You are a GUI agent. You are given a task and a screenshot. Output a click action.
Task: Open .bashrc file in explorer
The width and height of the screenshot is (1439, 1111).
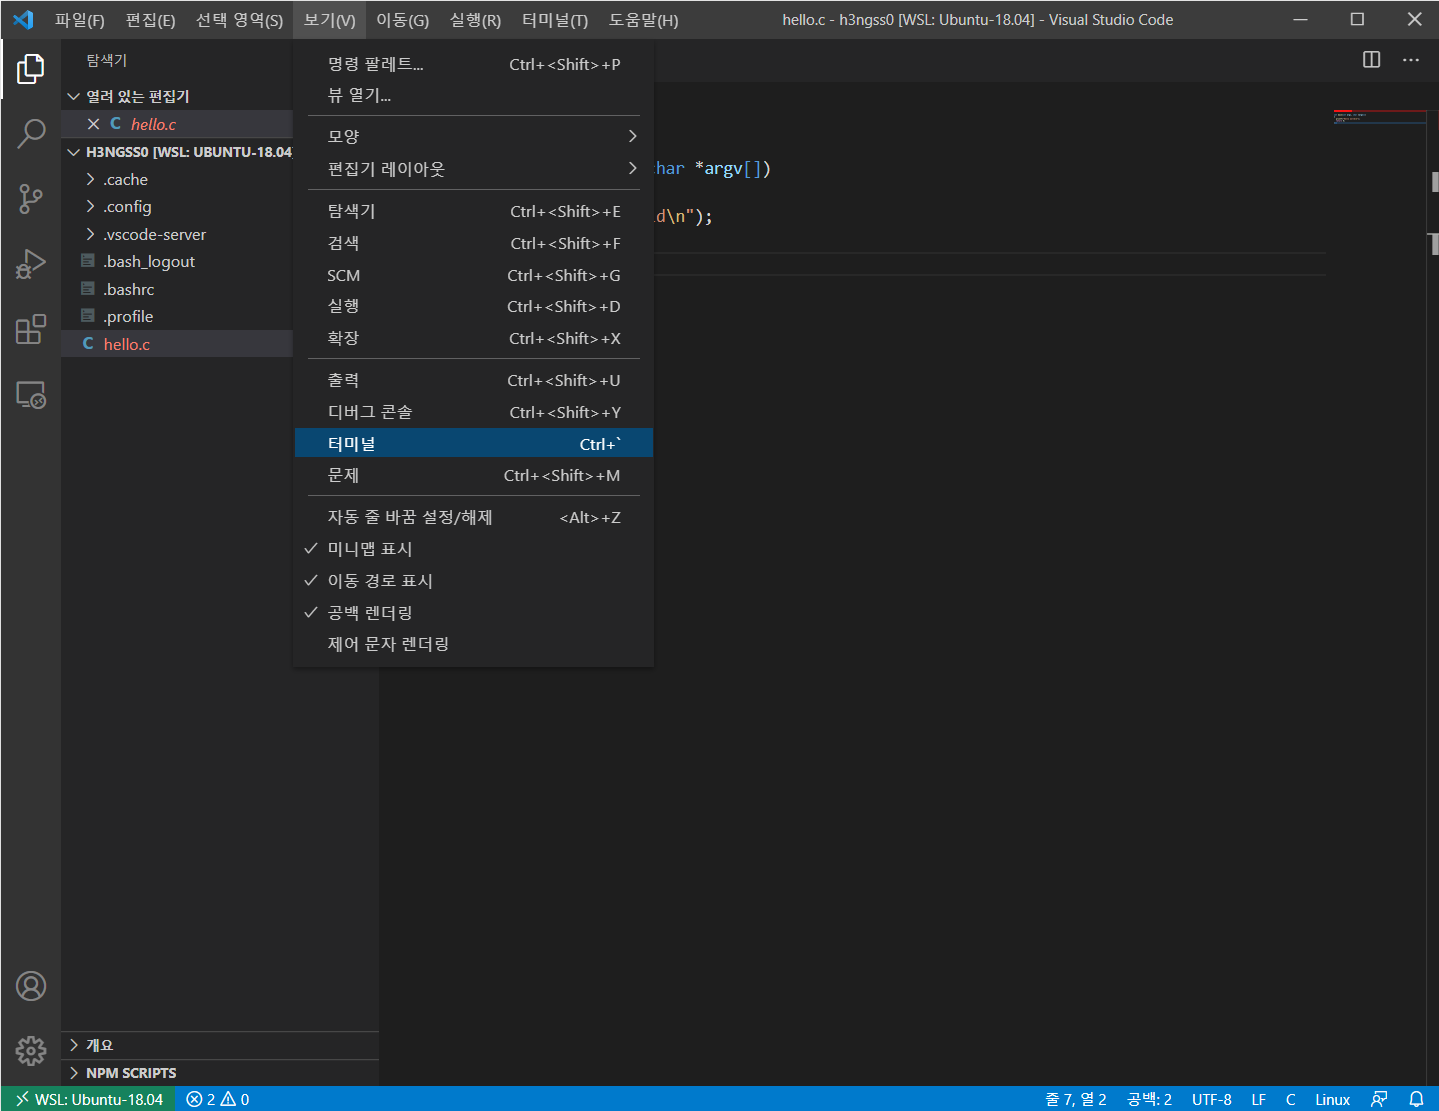(x=177, y=290)
